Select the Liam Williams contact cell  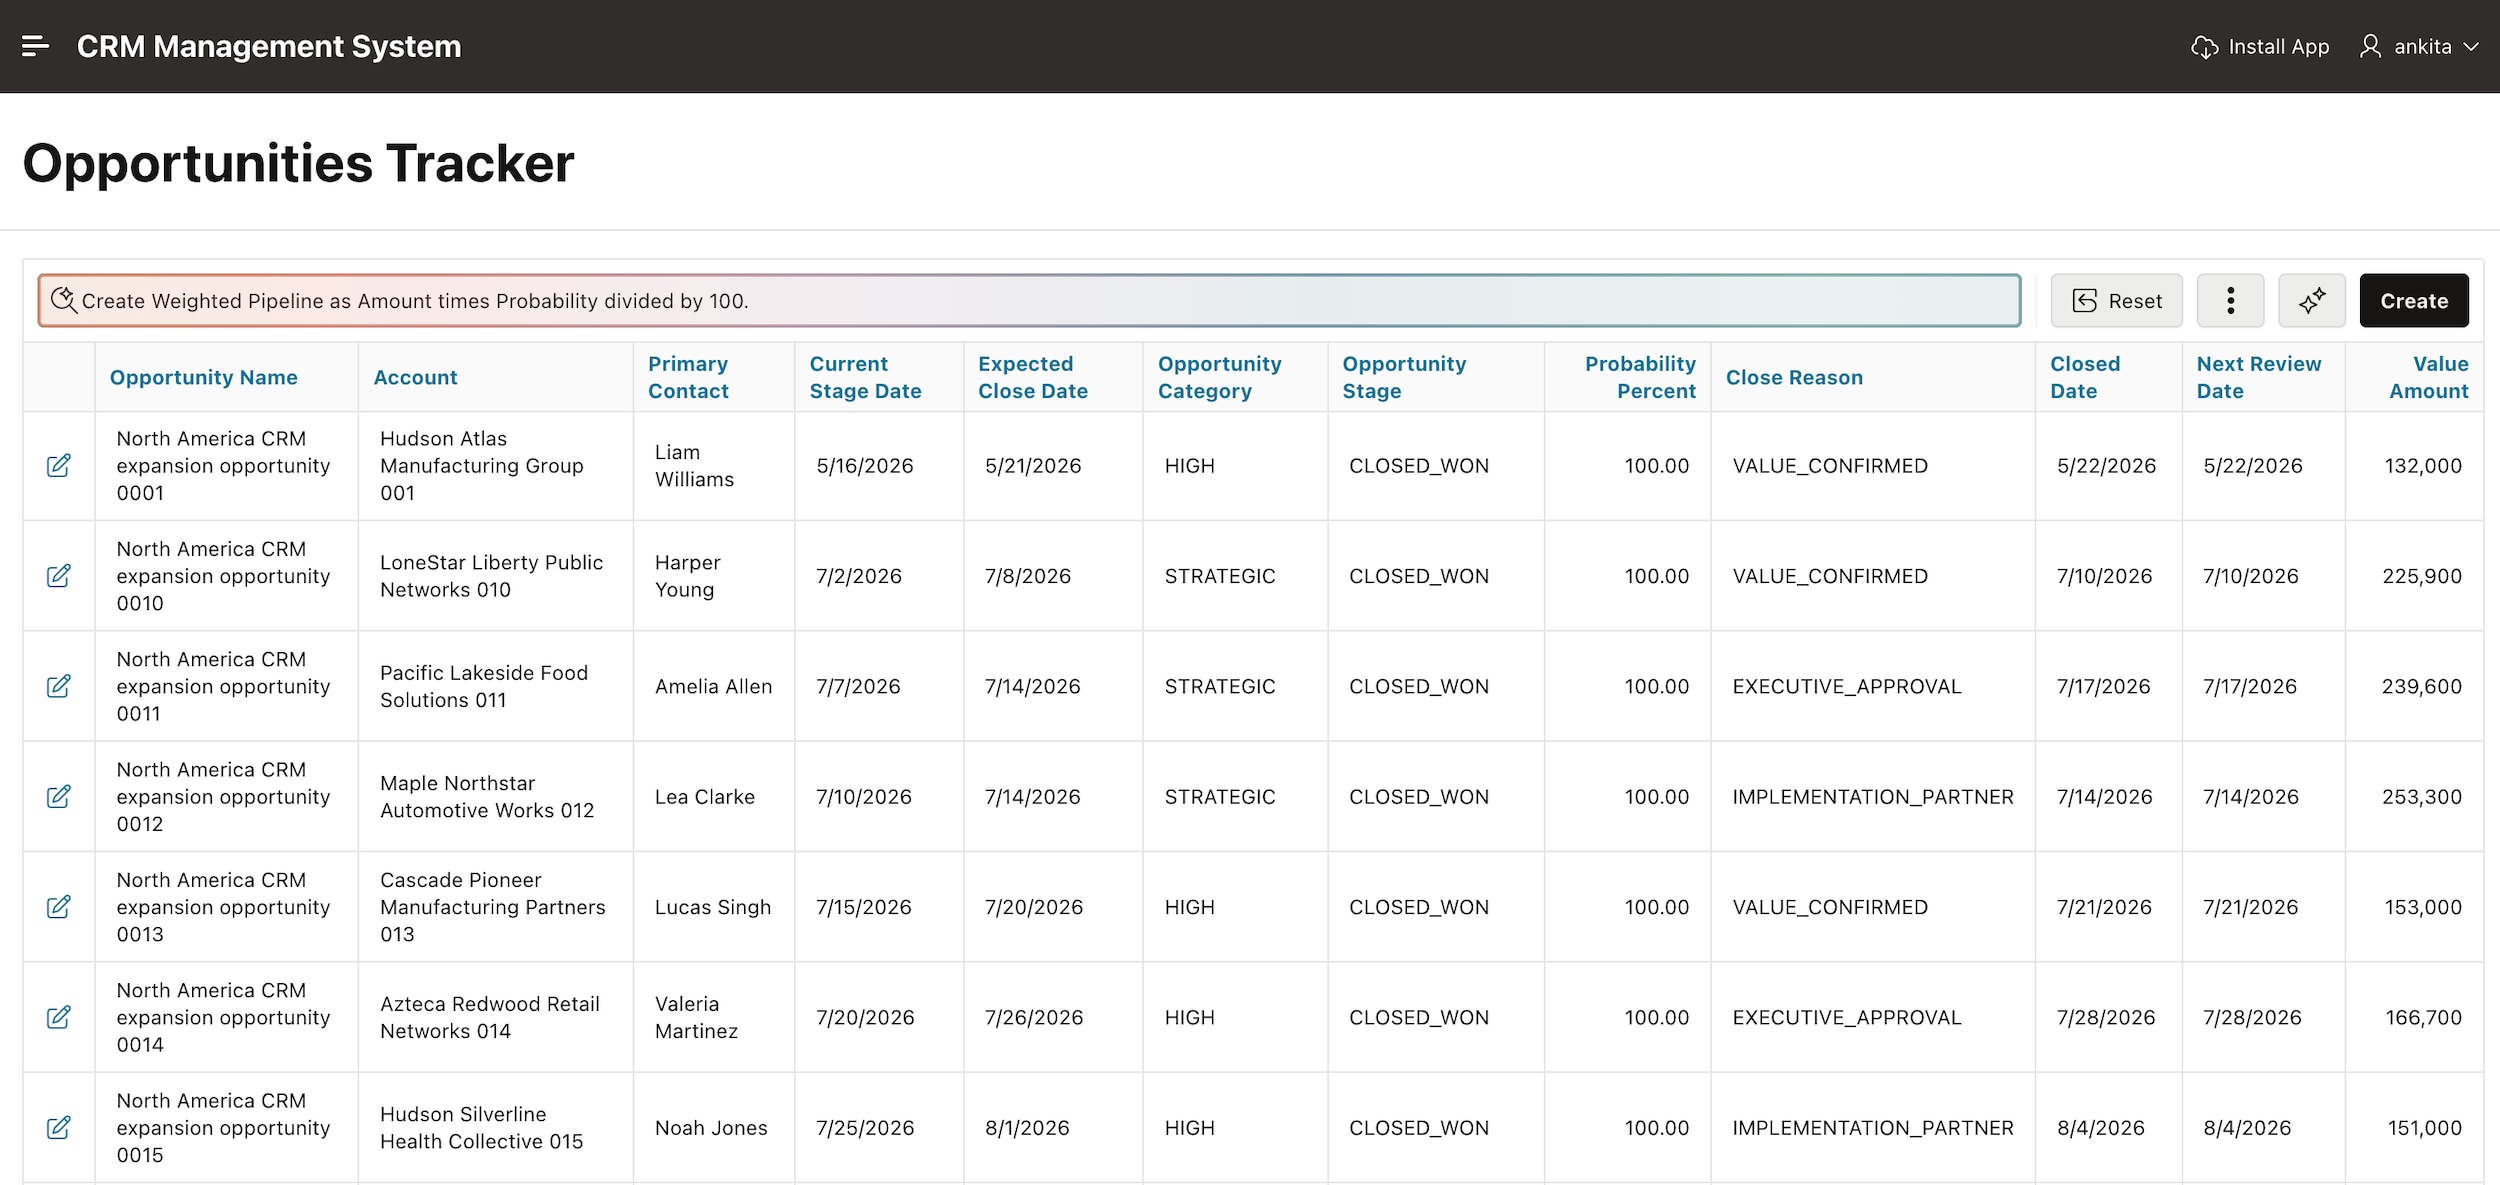(714, 466)
